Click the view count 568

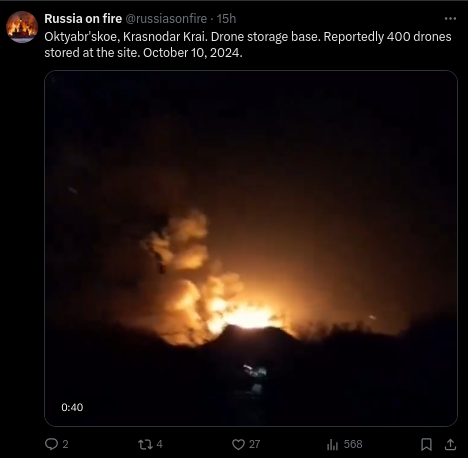353,444
